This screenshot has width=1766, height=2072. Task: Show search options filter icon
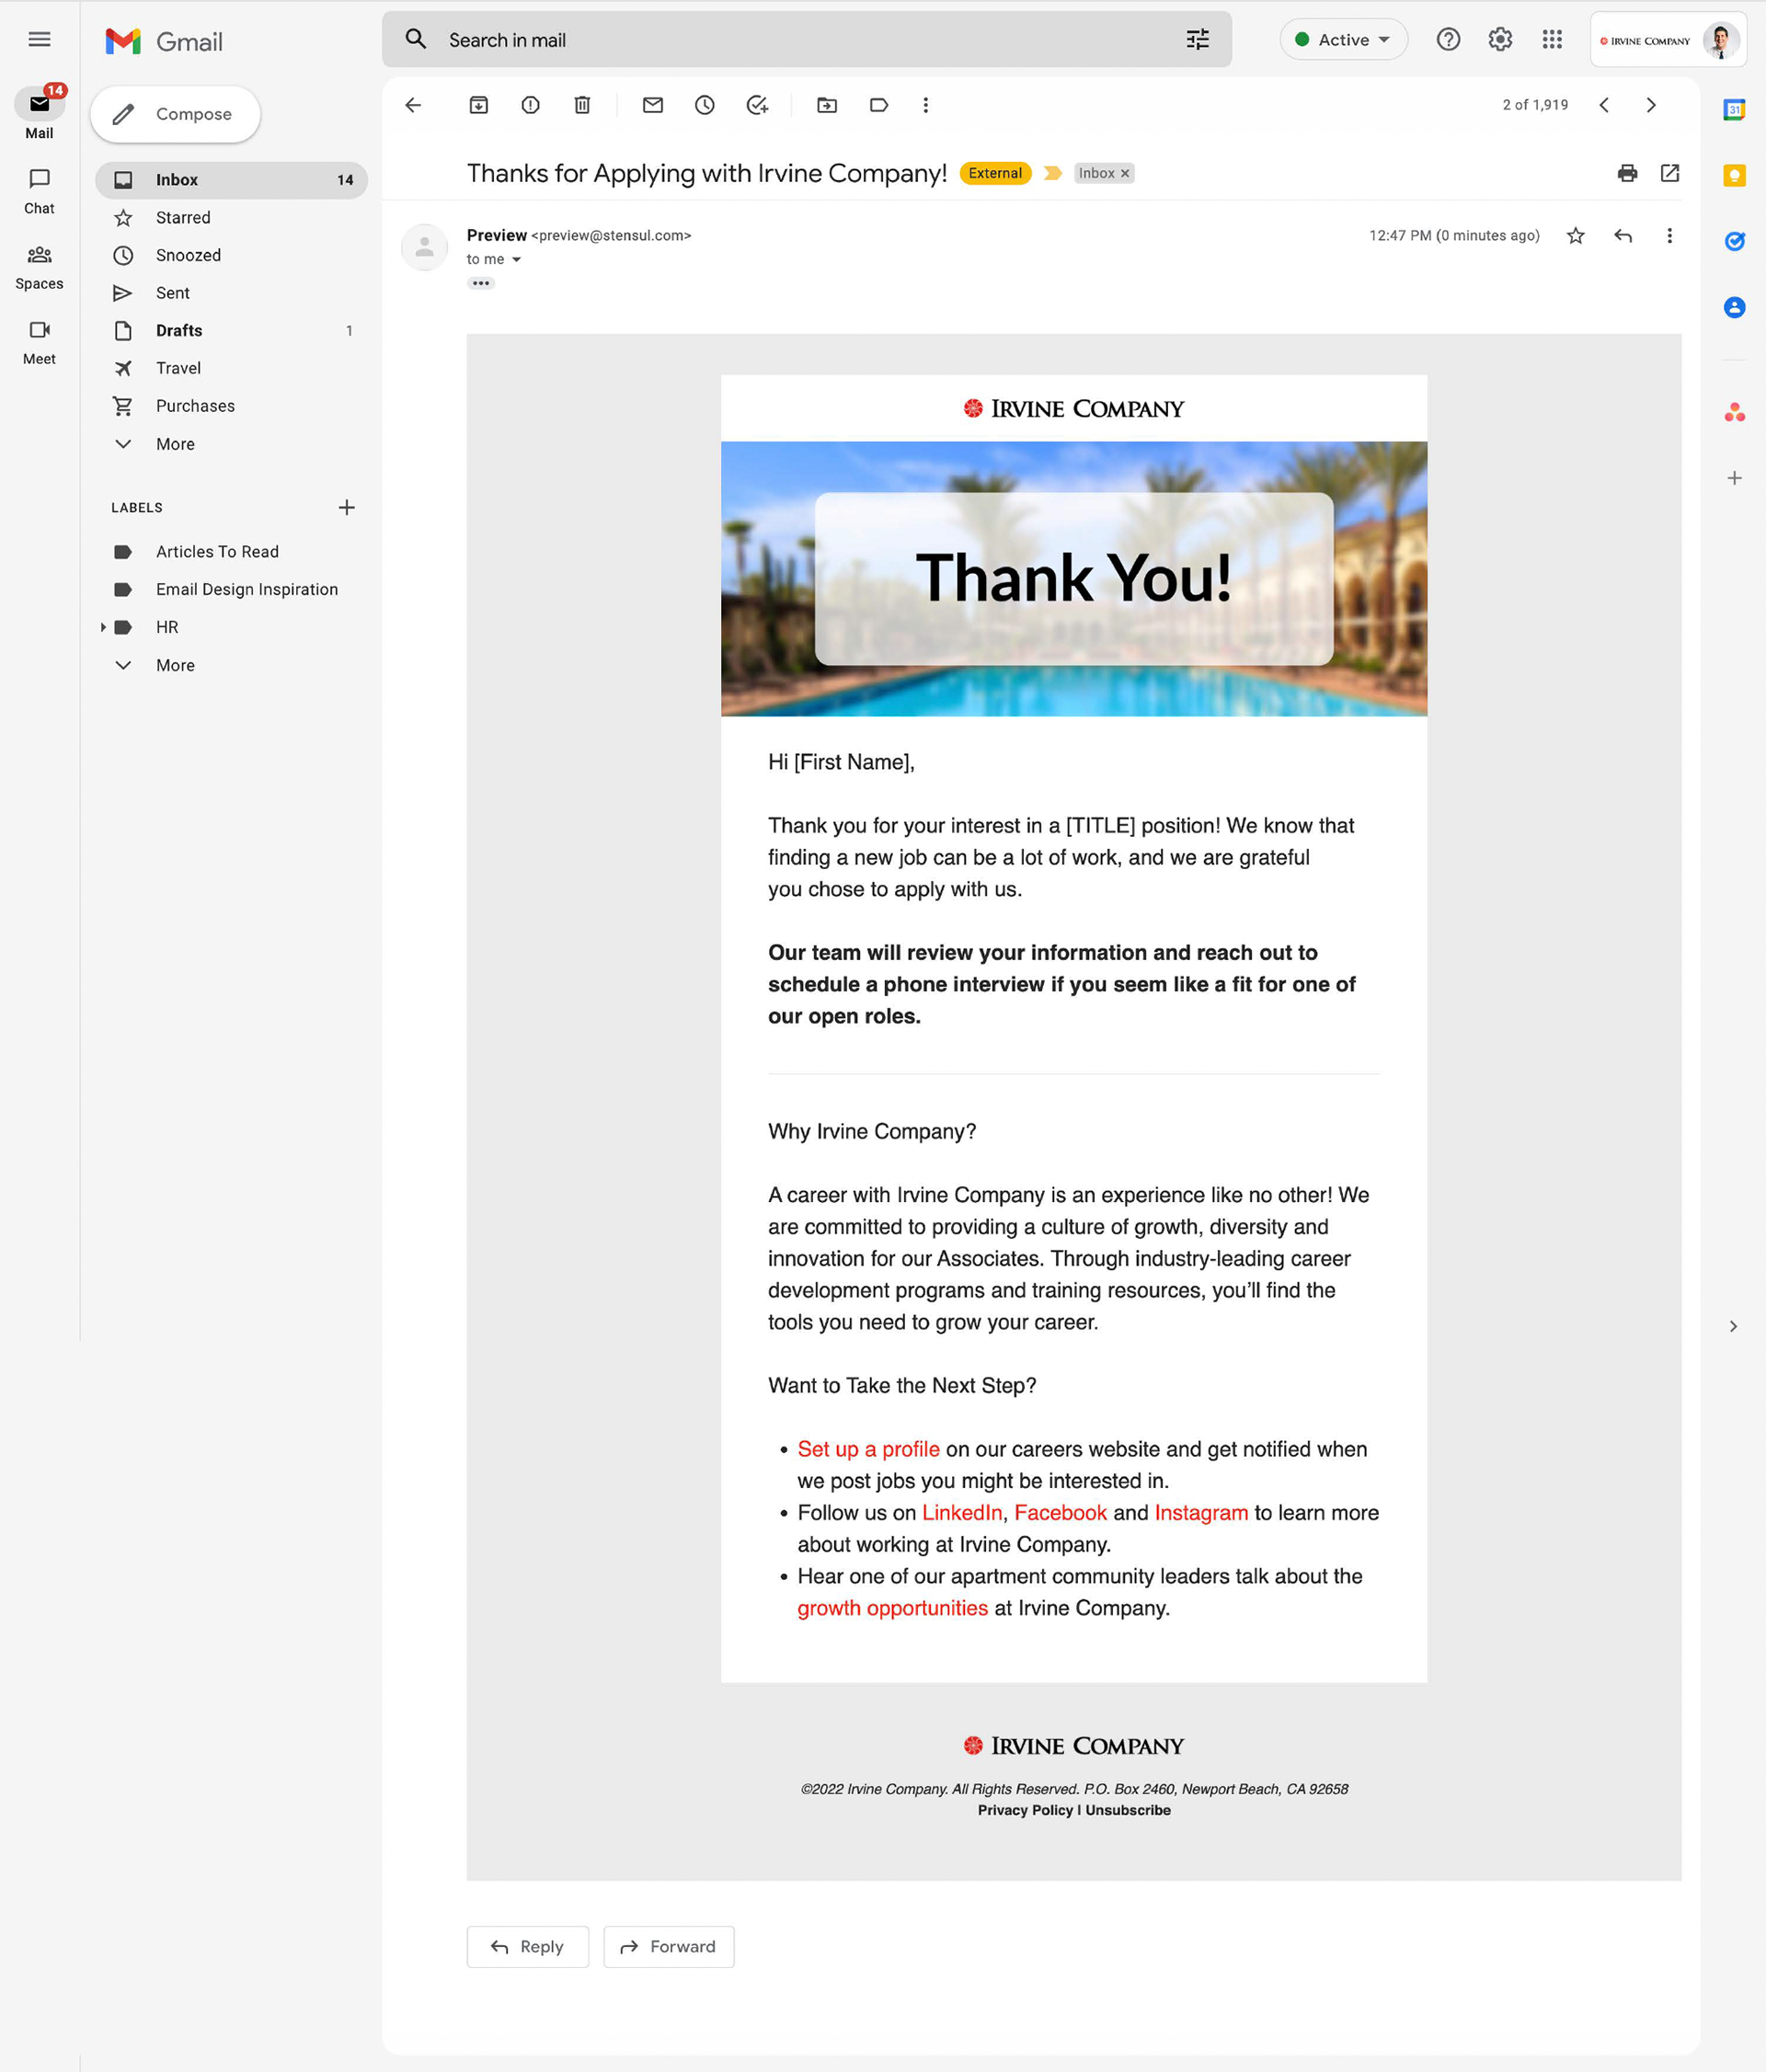[1198, 40]
